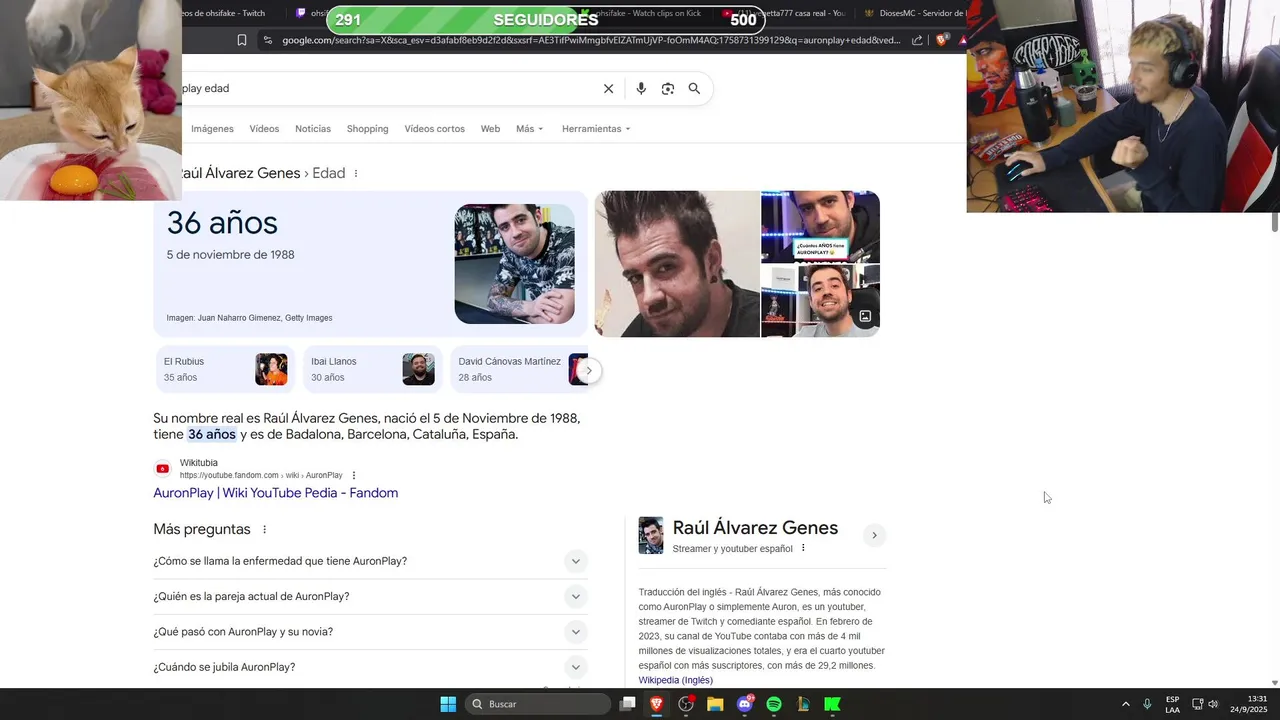1280x720 pixels.
Task: Show hidden system tray icons
Action: (x=1125, y=704)
